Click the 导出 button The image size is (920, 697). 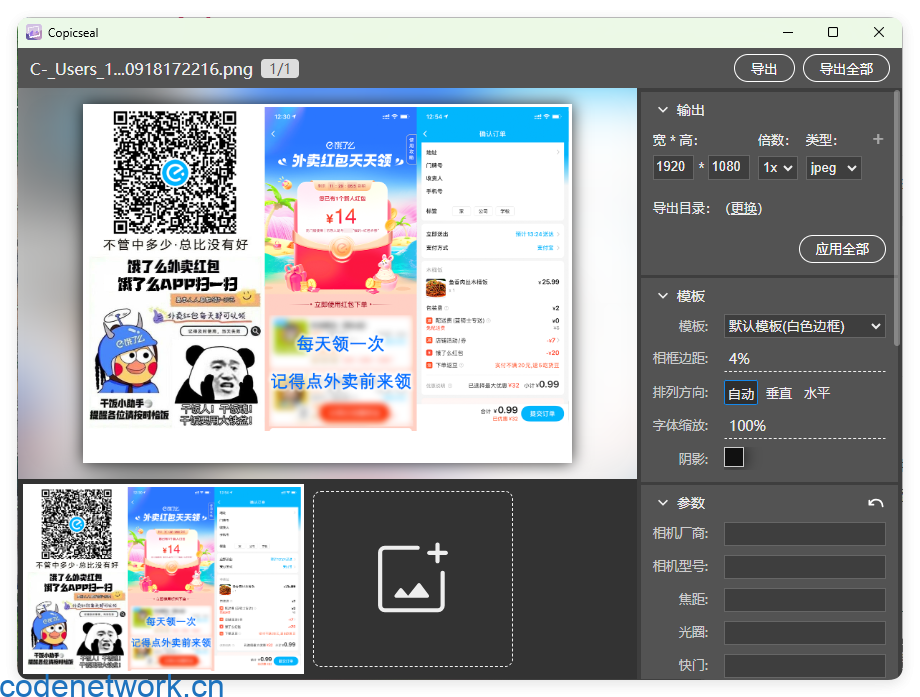764,69
